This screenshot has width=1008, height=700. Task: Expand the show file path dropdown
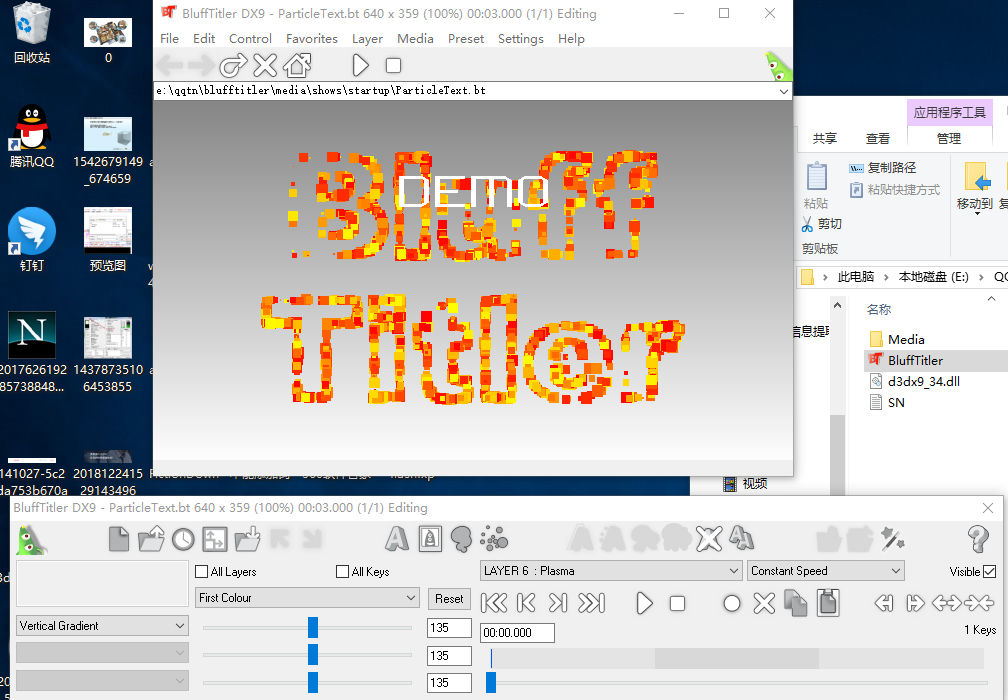tap(784, 91)
